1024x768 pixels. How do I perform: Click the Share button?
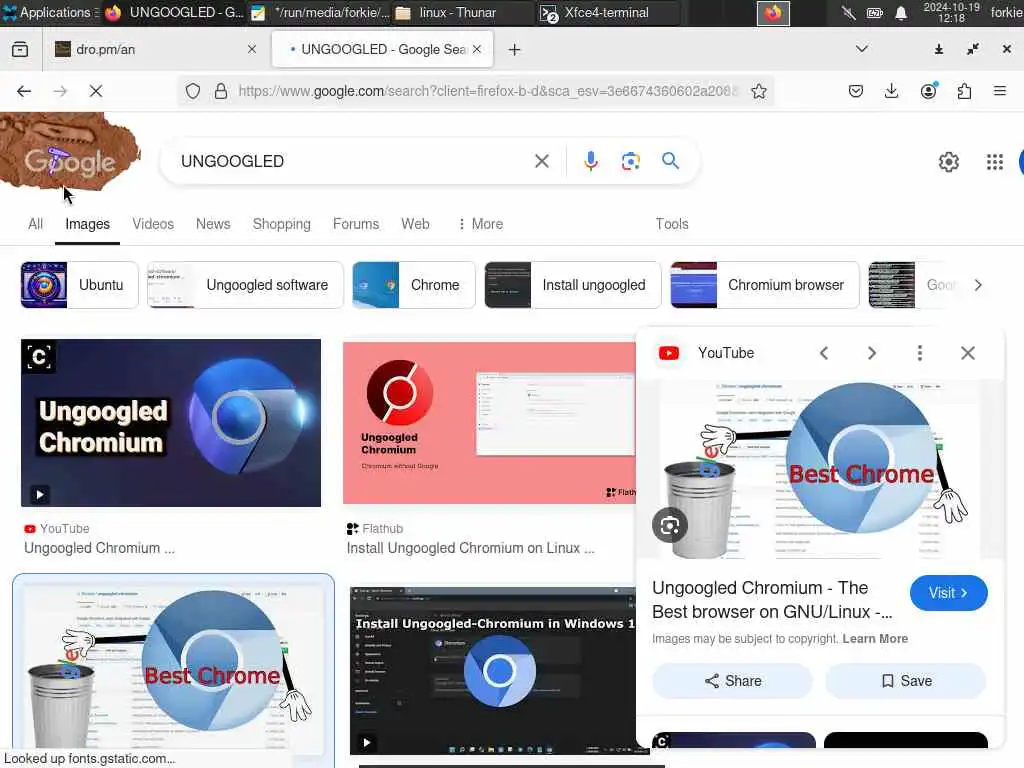pyautogui.click(x=732, y=681)
